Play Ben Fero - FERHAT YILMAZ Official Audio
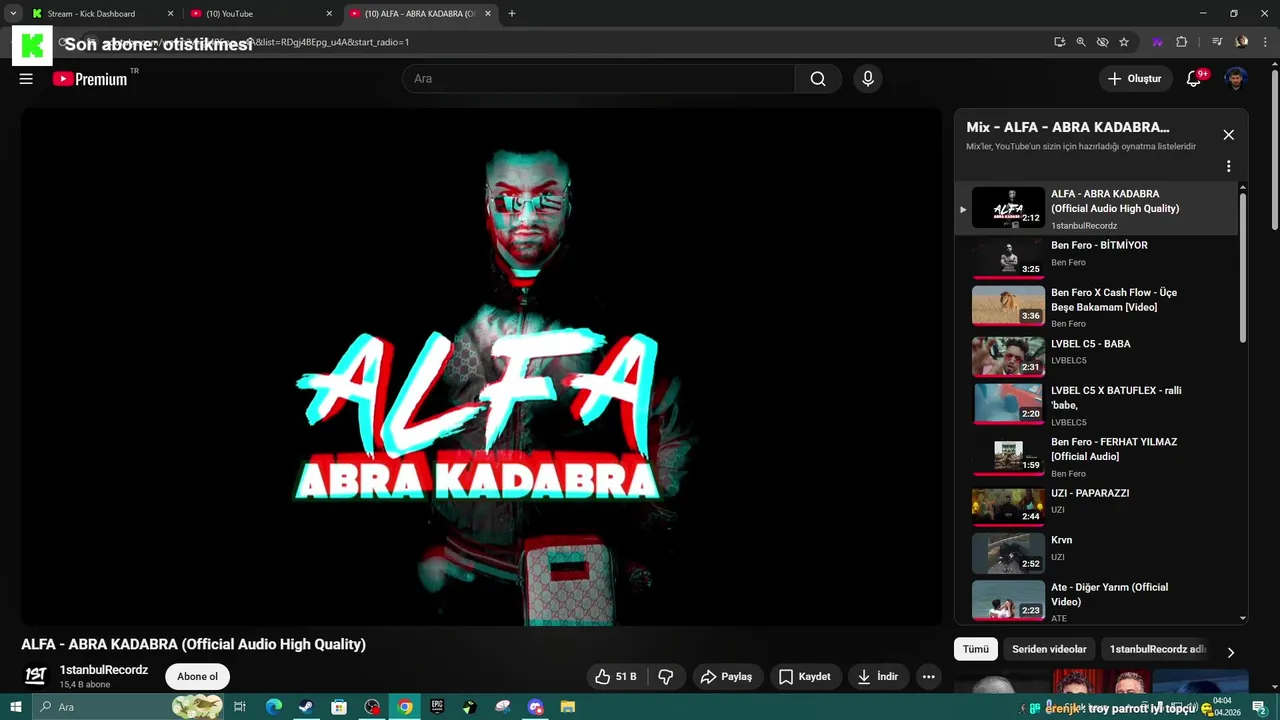This screenshot has height=720, width=1280. click(1097, 456)
